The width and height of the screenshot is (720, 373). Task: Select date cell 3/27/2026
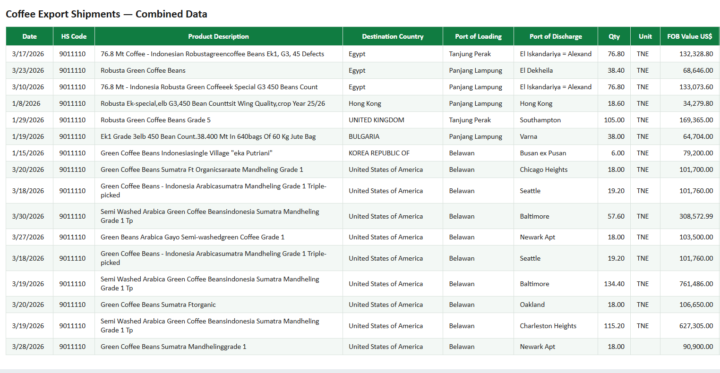pyautogui.click(x=28, y=237)
